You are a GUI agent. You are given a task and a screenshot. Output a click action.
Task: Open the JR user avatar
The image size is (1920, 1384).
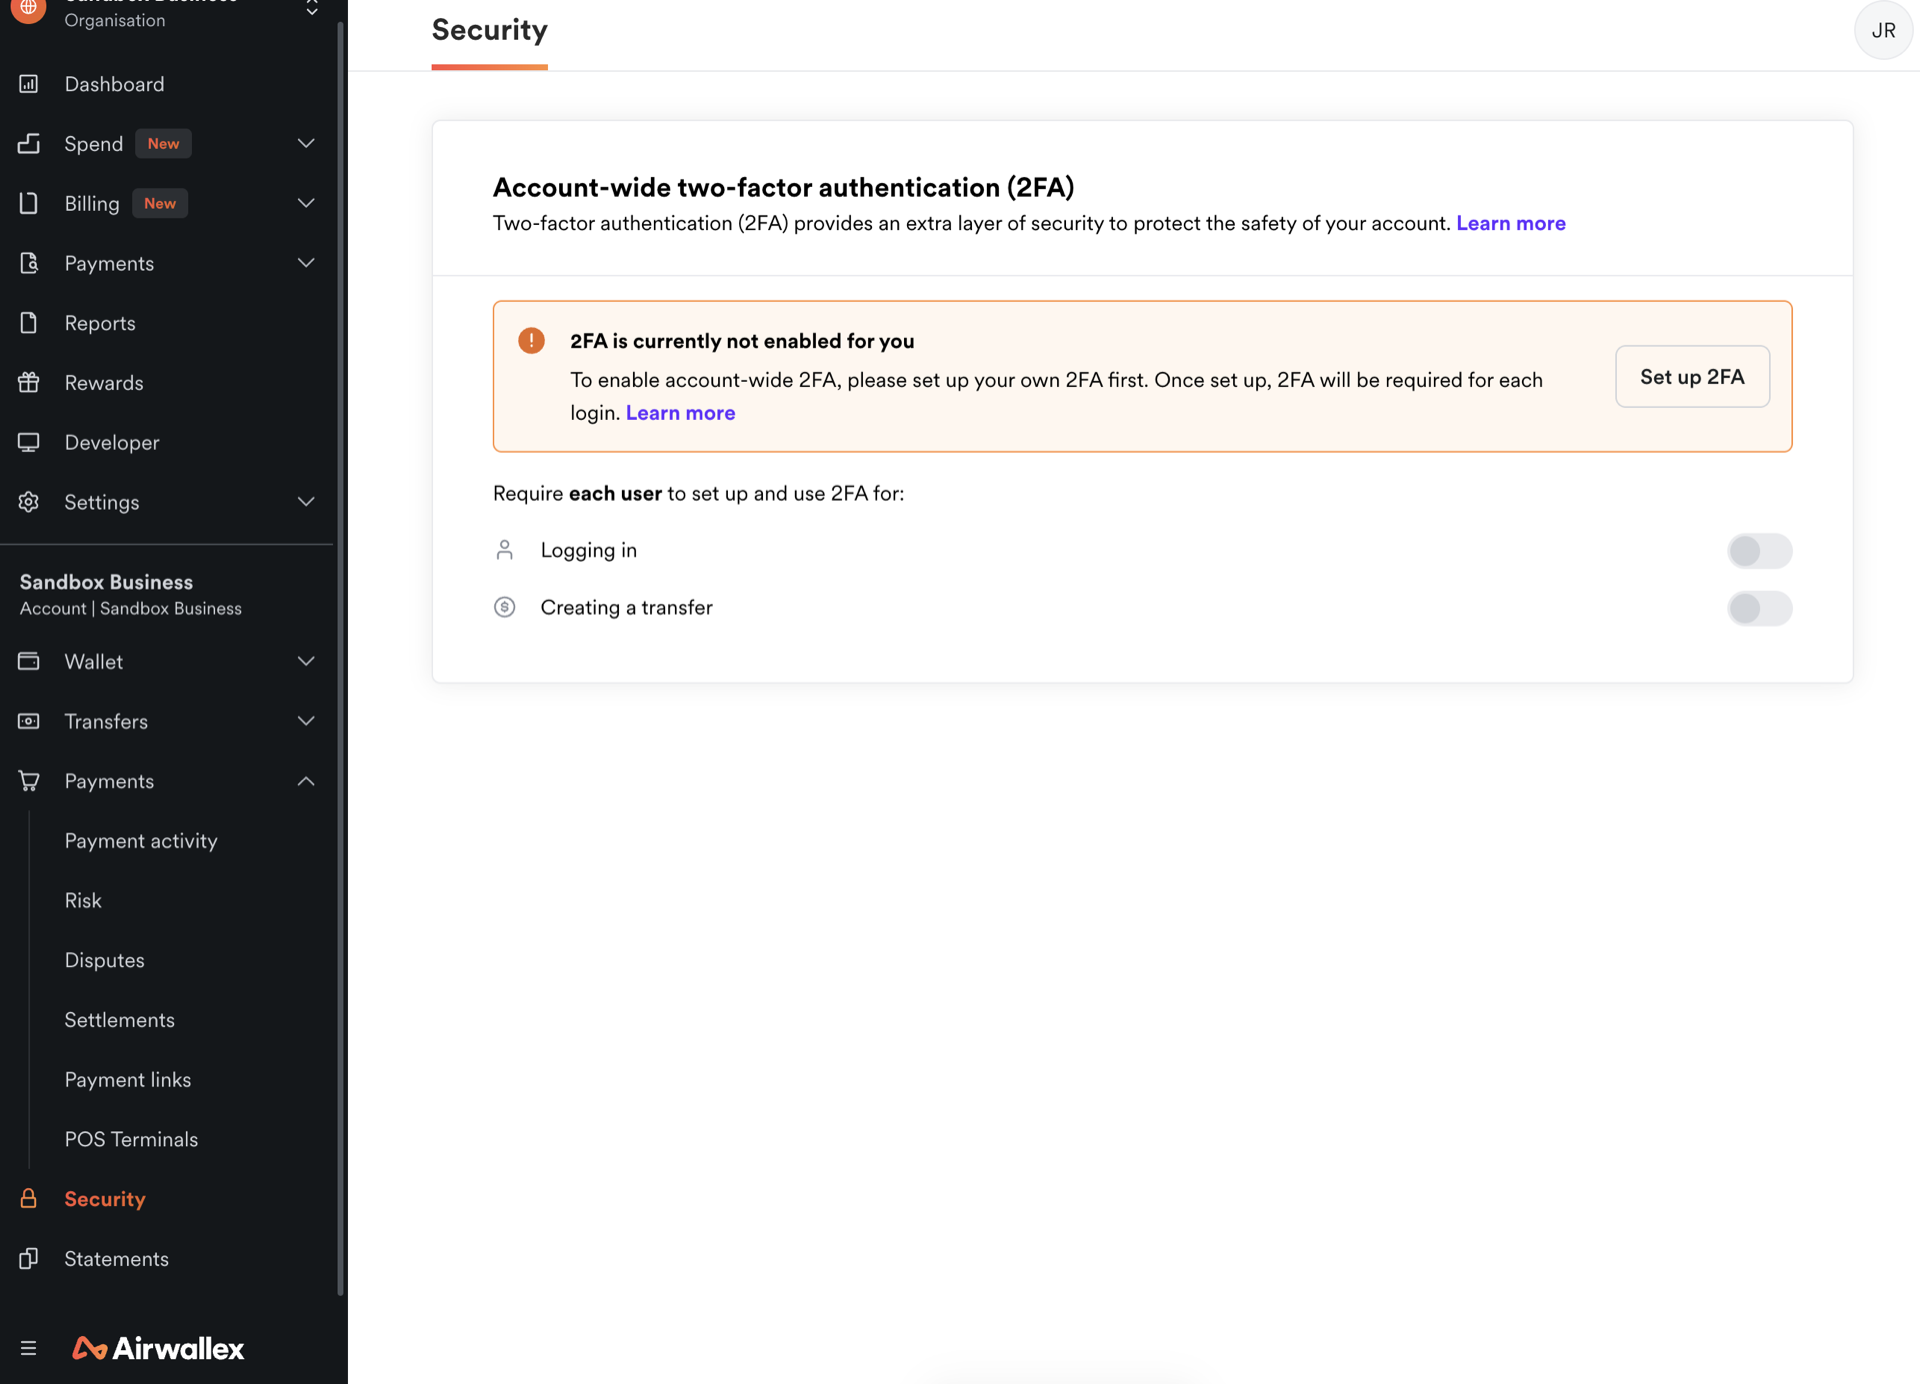tap(1883, 30)
